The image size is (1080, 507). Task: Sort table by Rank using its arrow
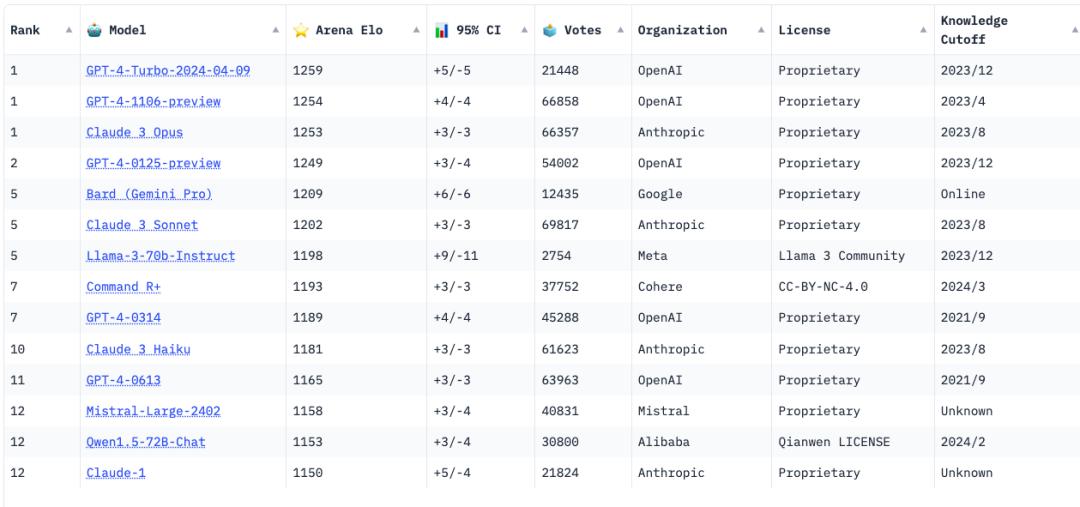[69, 30]
